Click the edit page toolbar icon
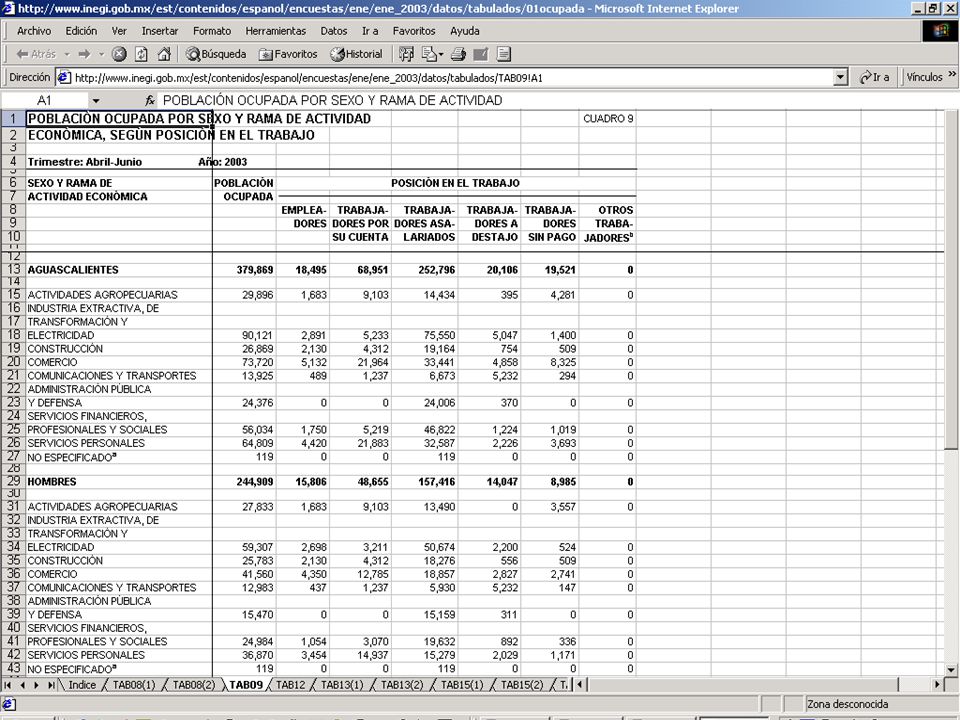This screenshot has width=960, height=720. point(481,54)
